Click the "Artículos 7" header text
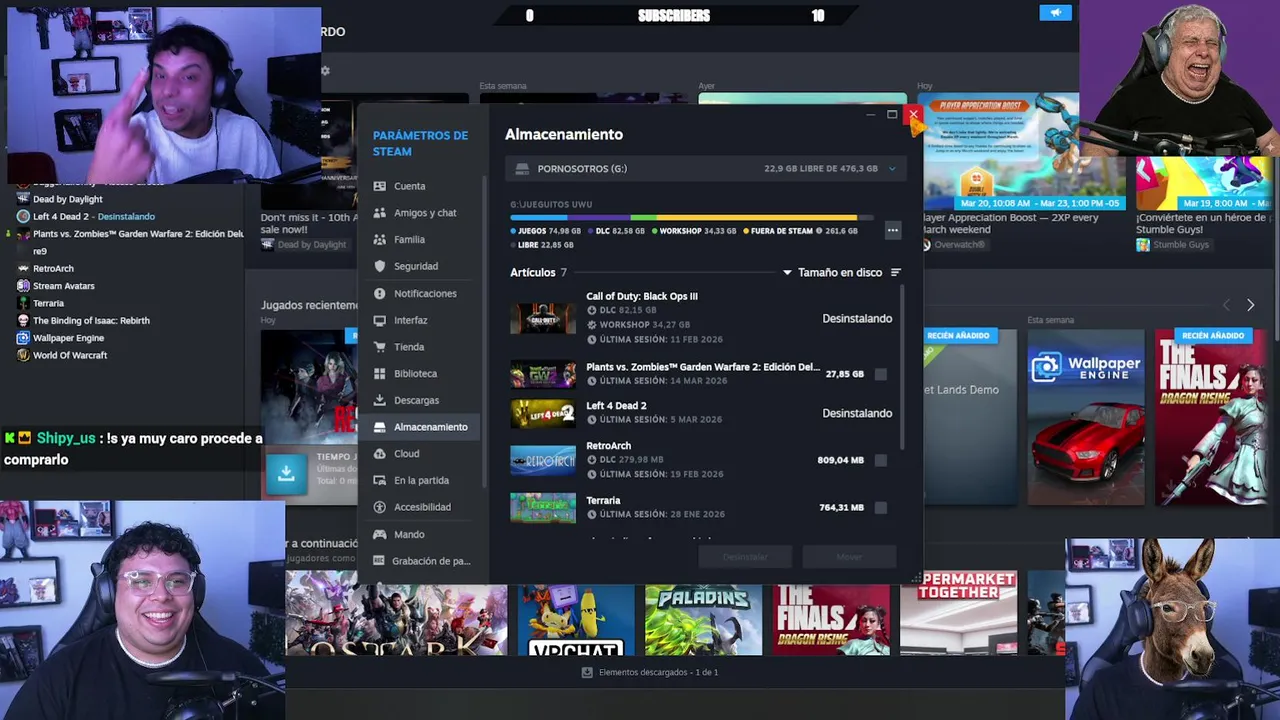 [538, 272]
